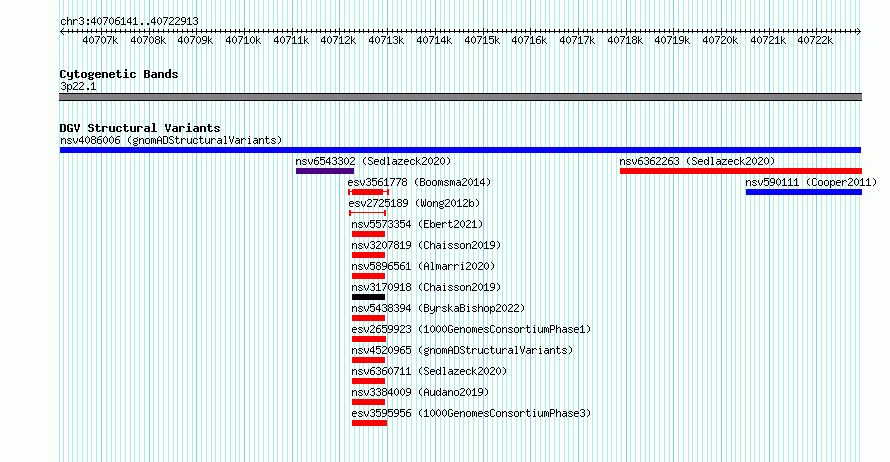This screenshot has height=462, width=890.
Task: Click the red nsv6362263 variant bar
Action: [x=741, y=171]
